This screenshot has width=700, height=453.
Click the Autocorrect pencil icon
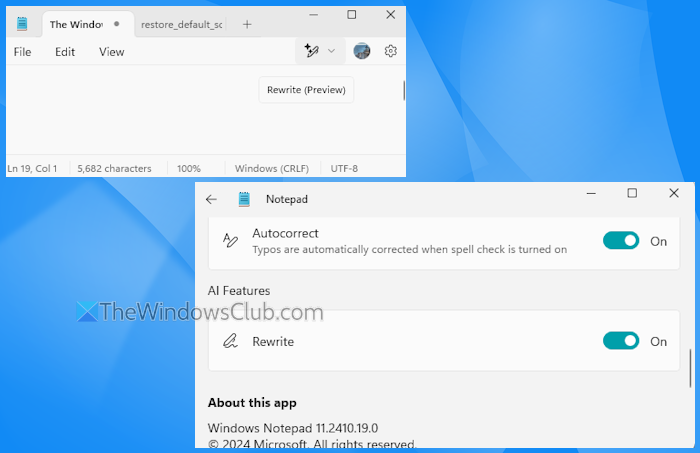pos(230,241)
